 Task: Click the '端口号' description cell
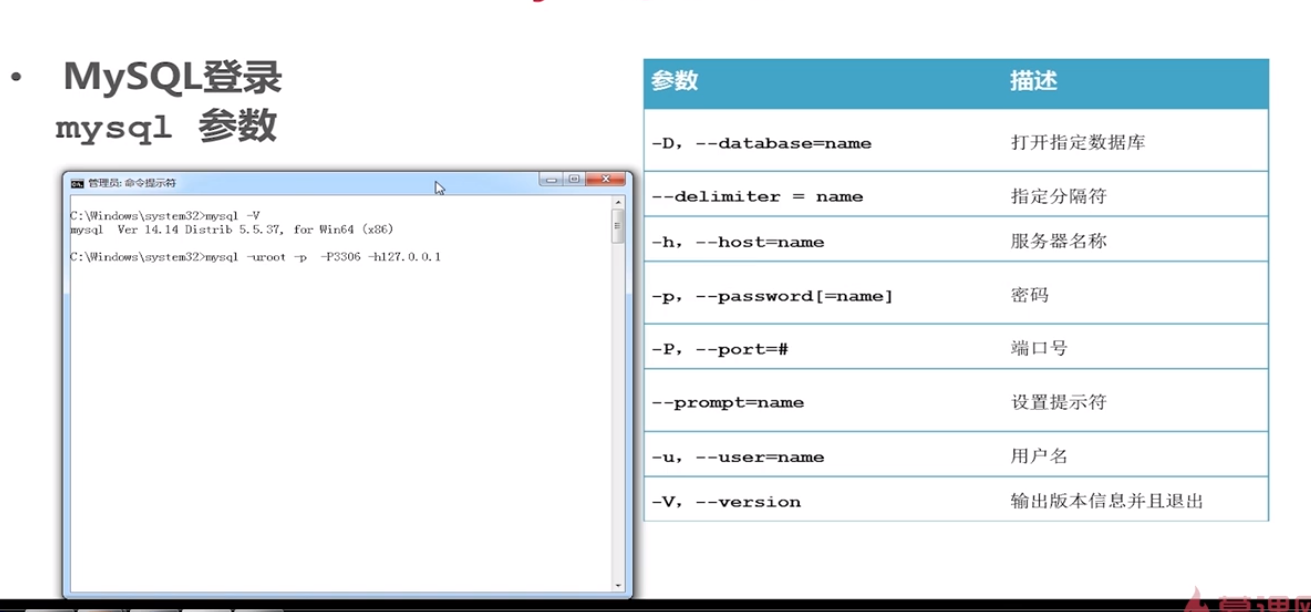point(1040,349)
